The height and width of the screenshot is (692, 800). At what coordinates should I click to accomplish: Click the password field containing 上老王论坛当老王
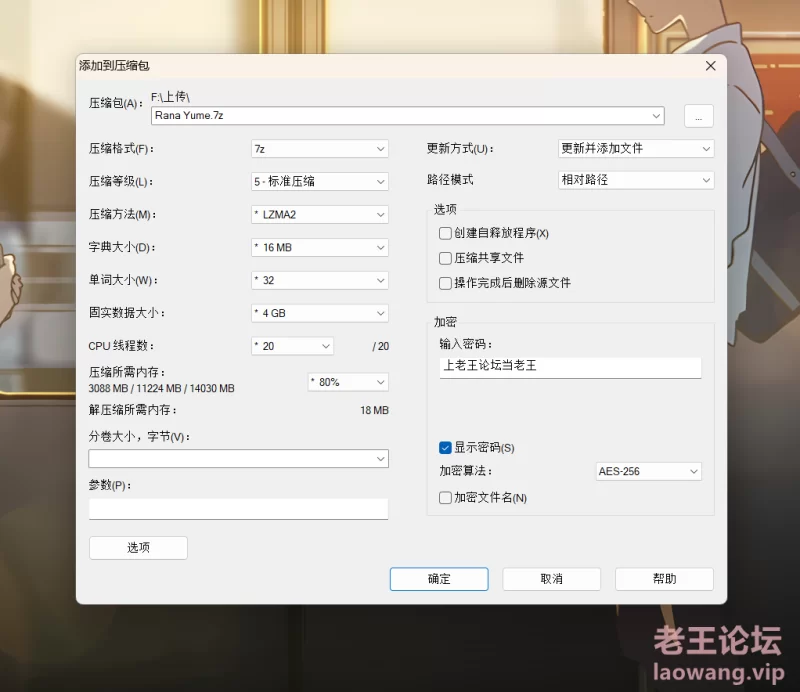pos(570,367)
